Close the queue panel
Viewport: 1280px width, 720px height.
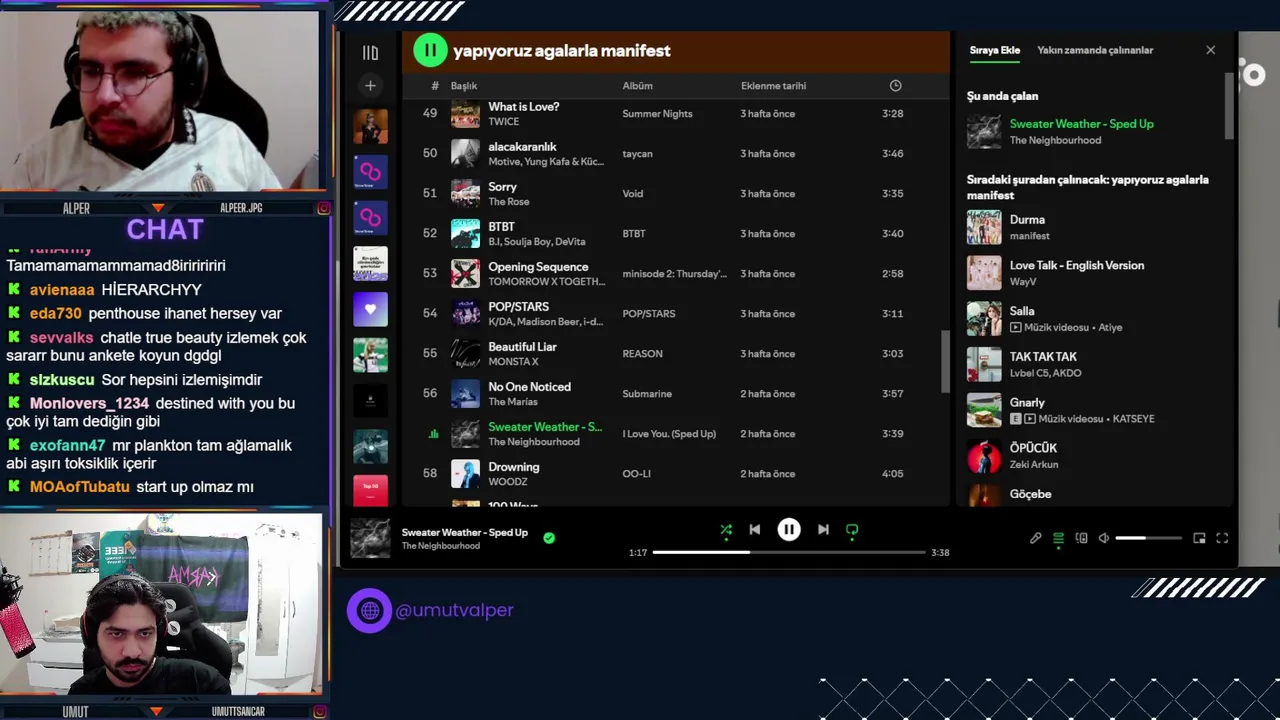[1210, 50]
